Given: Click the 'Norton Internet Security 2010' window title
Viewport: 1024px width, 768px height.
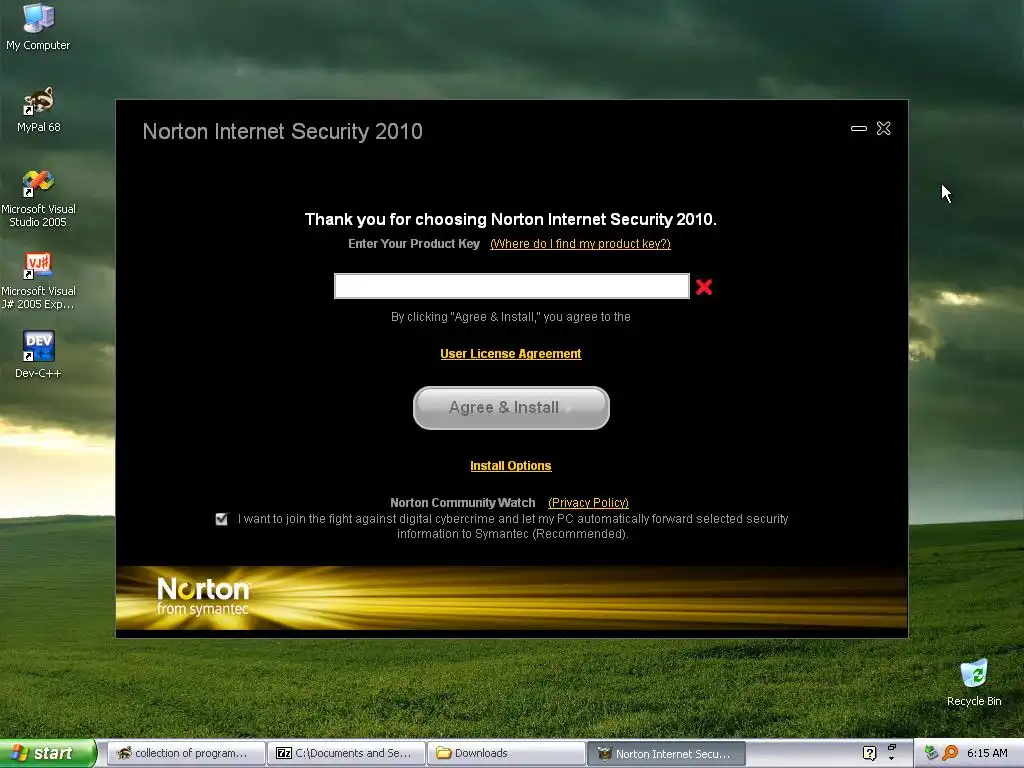Looking at the screenshot, I should point(283,131).
